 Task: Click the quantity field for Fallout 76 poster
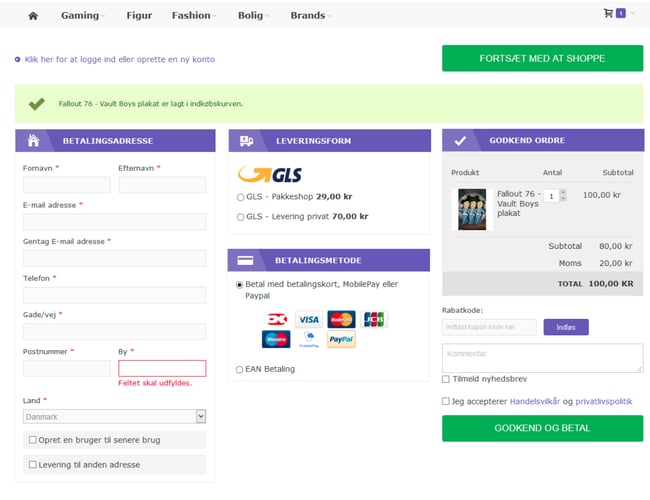pyautogui.click(x=552, y=196)
